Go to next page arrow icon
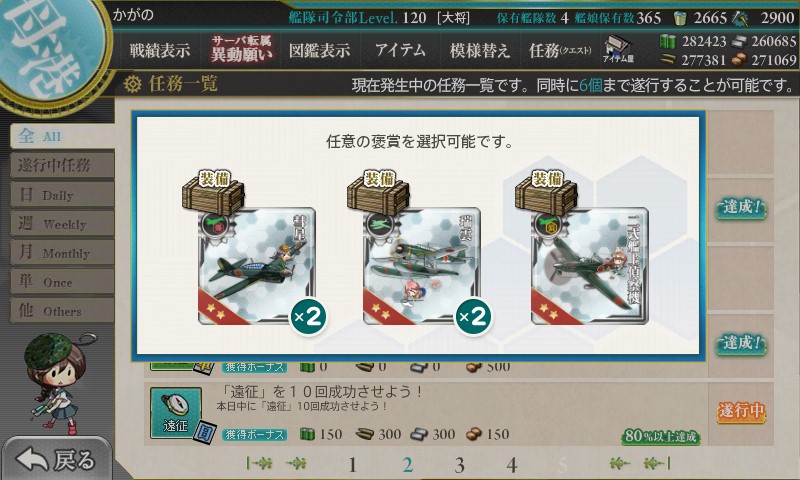800x480 pixels. (620, 463)
